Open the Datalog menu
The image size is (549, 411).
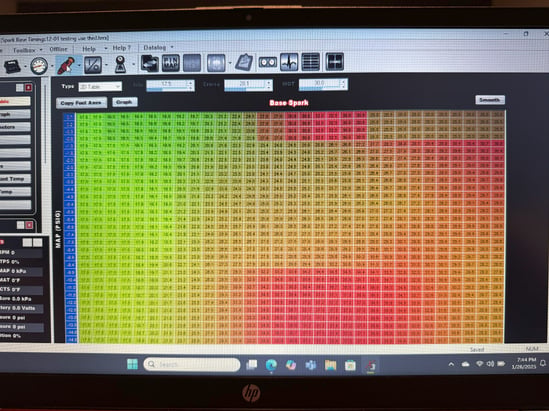click(155, 47)
